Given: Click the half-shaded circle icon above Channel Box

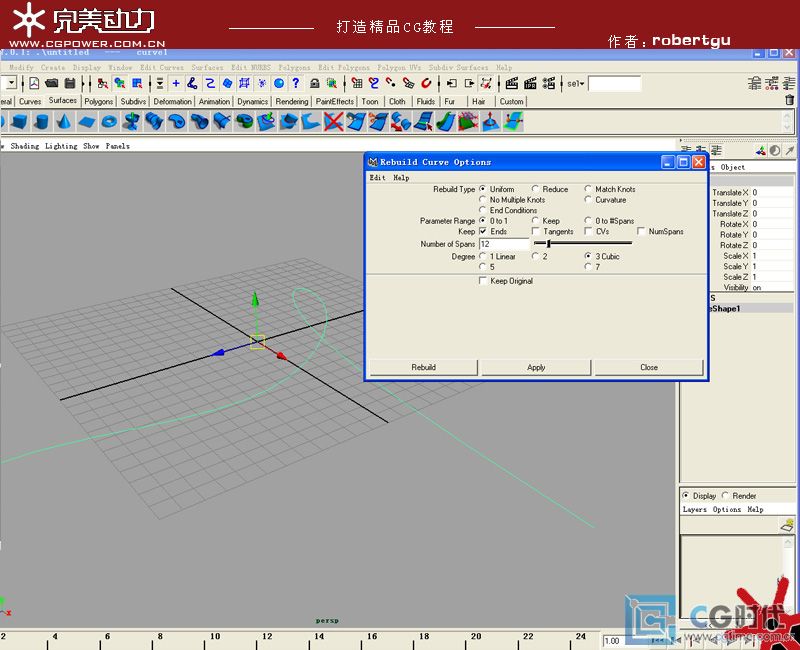Looking at the screenshot, I should (775, 150).
